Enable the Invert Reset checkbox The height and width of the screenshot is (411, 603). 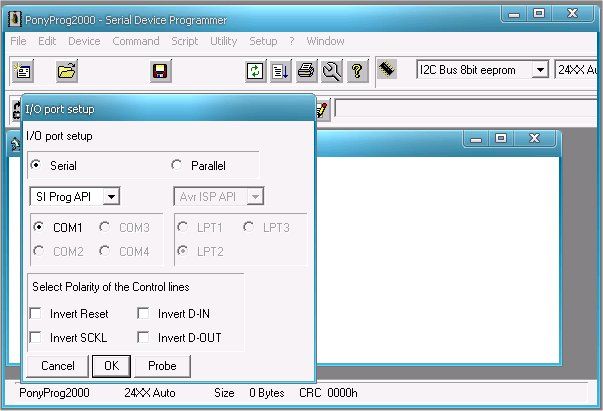35,313
